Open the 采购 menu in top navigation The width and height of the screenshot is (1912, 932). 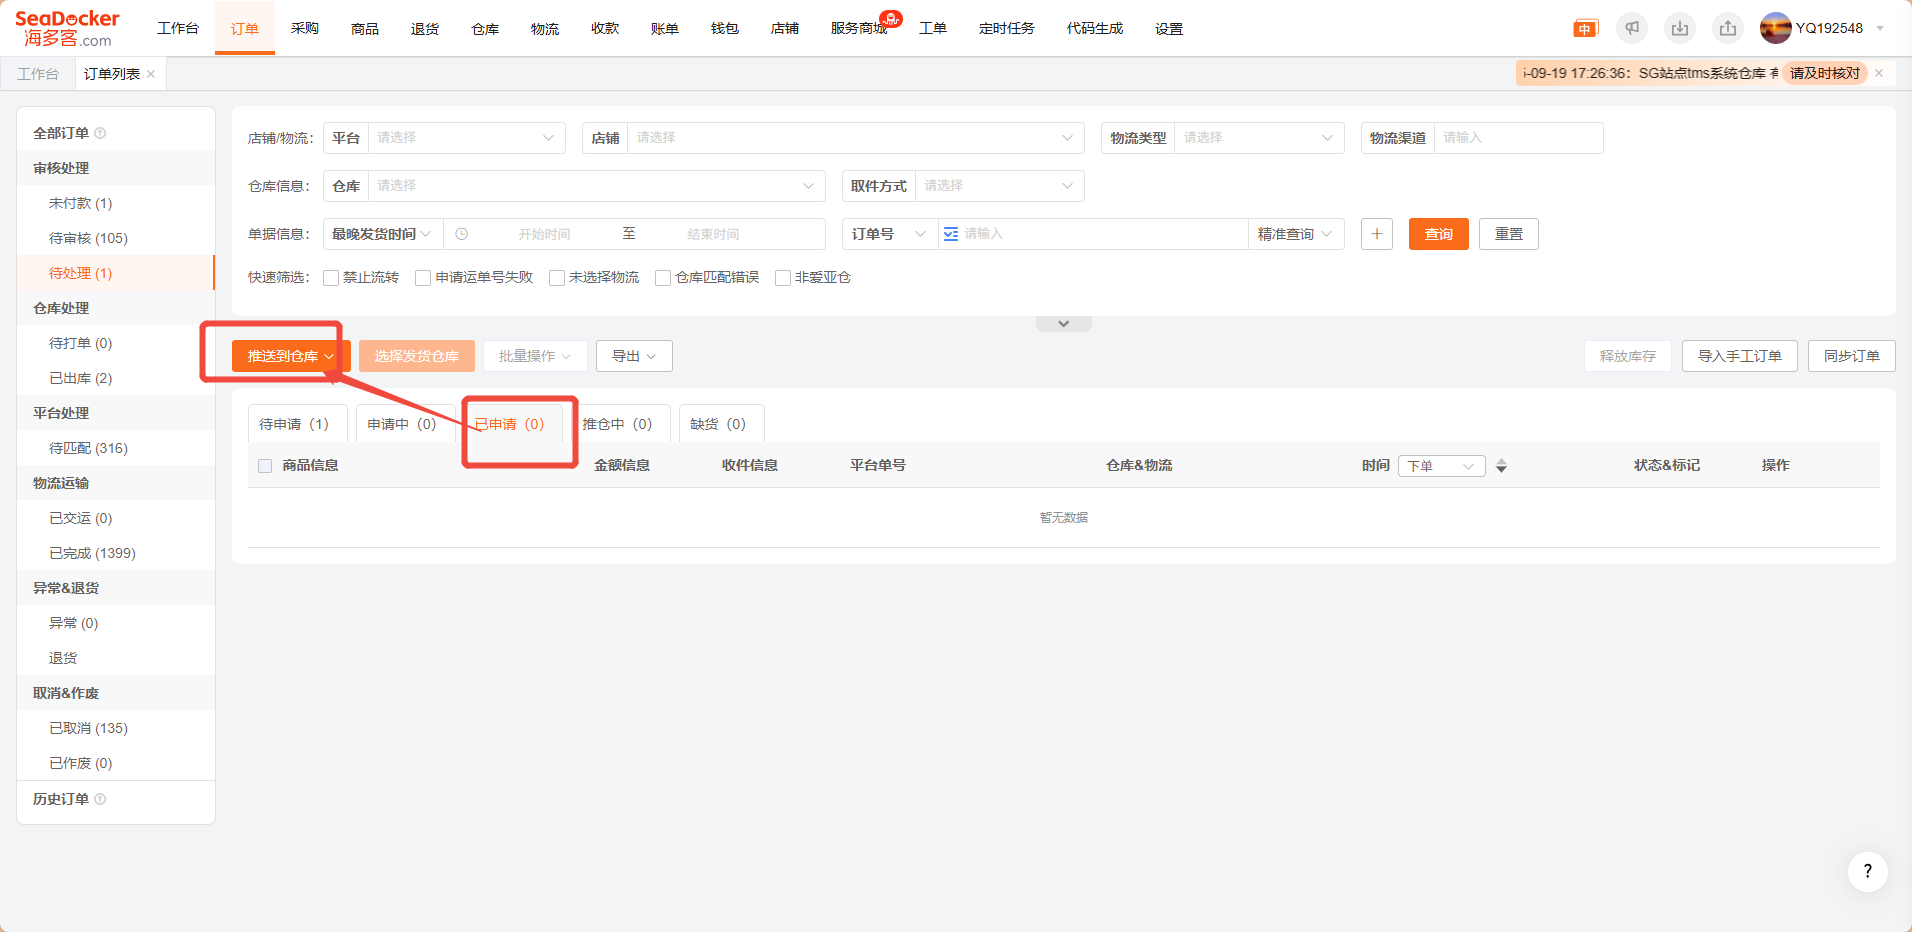305,29
